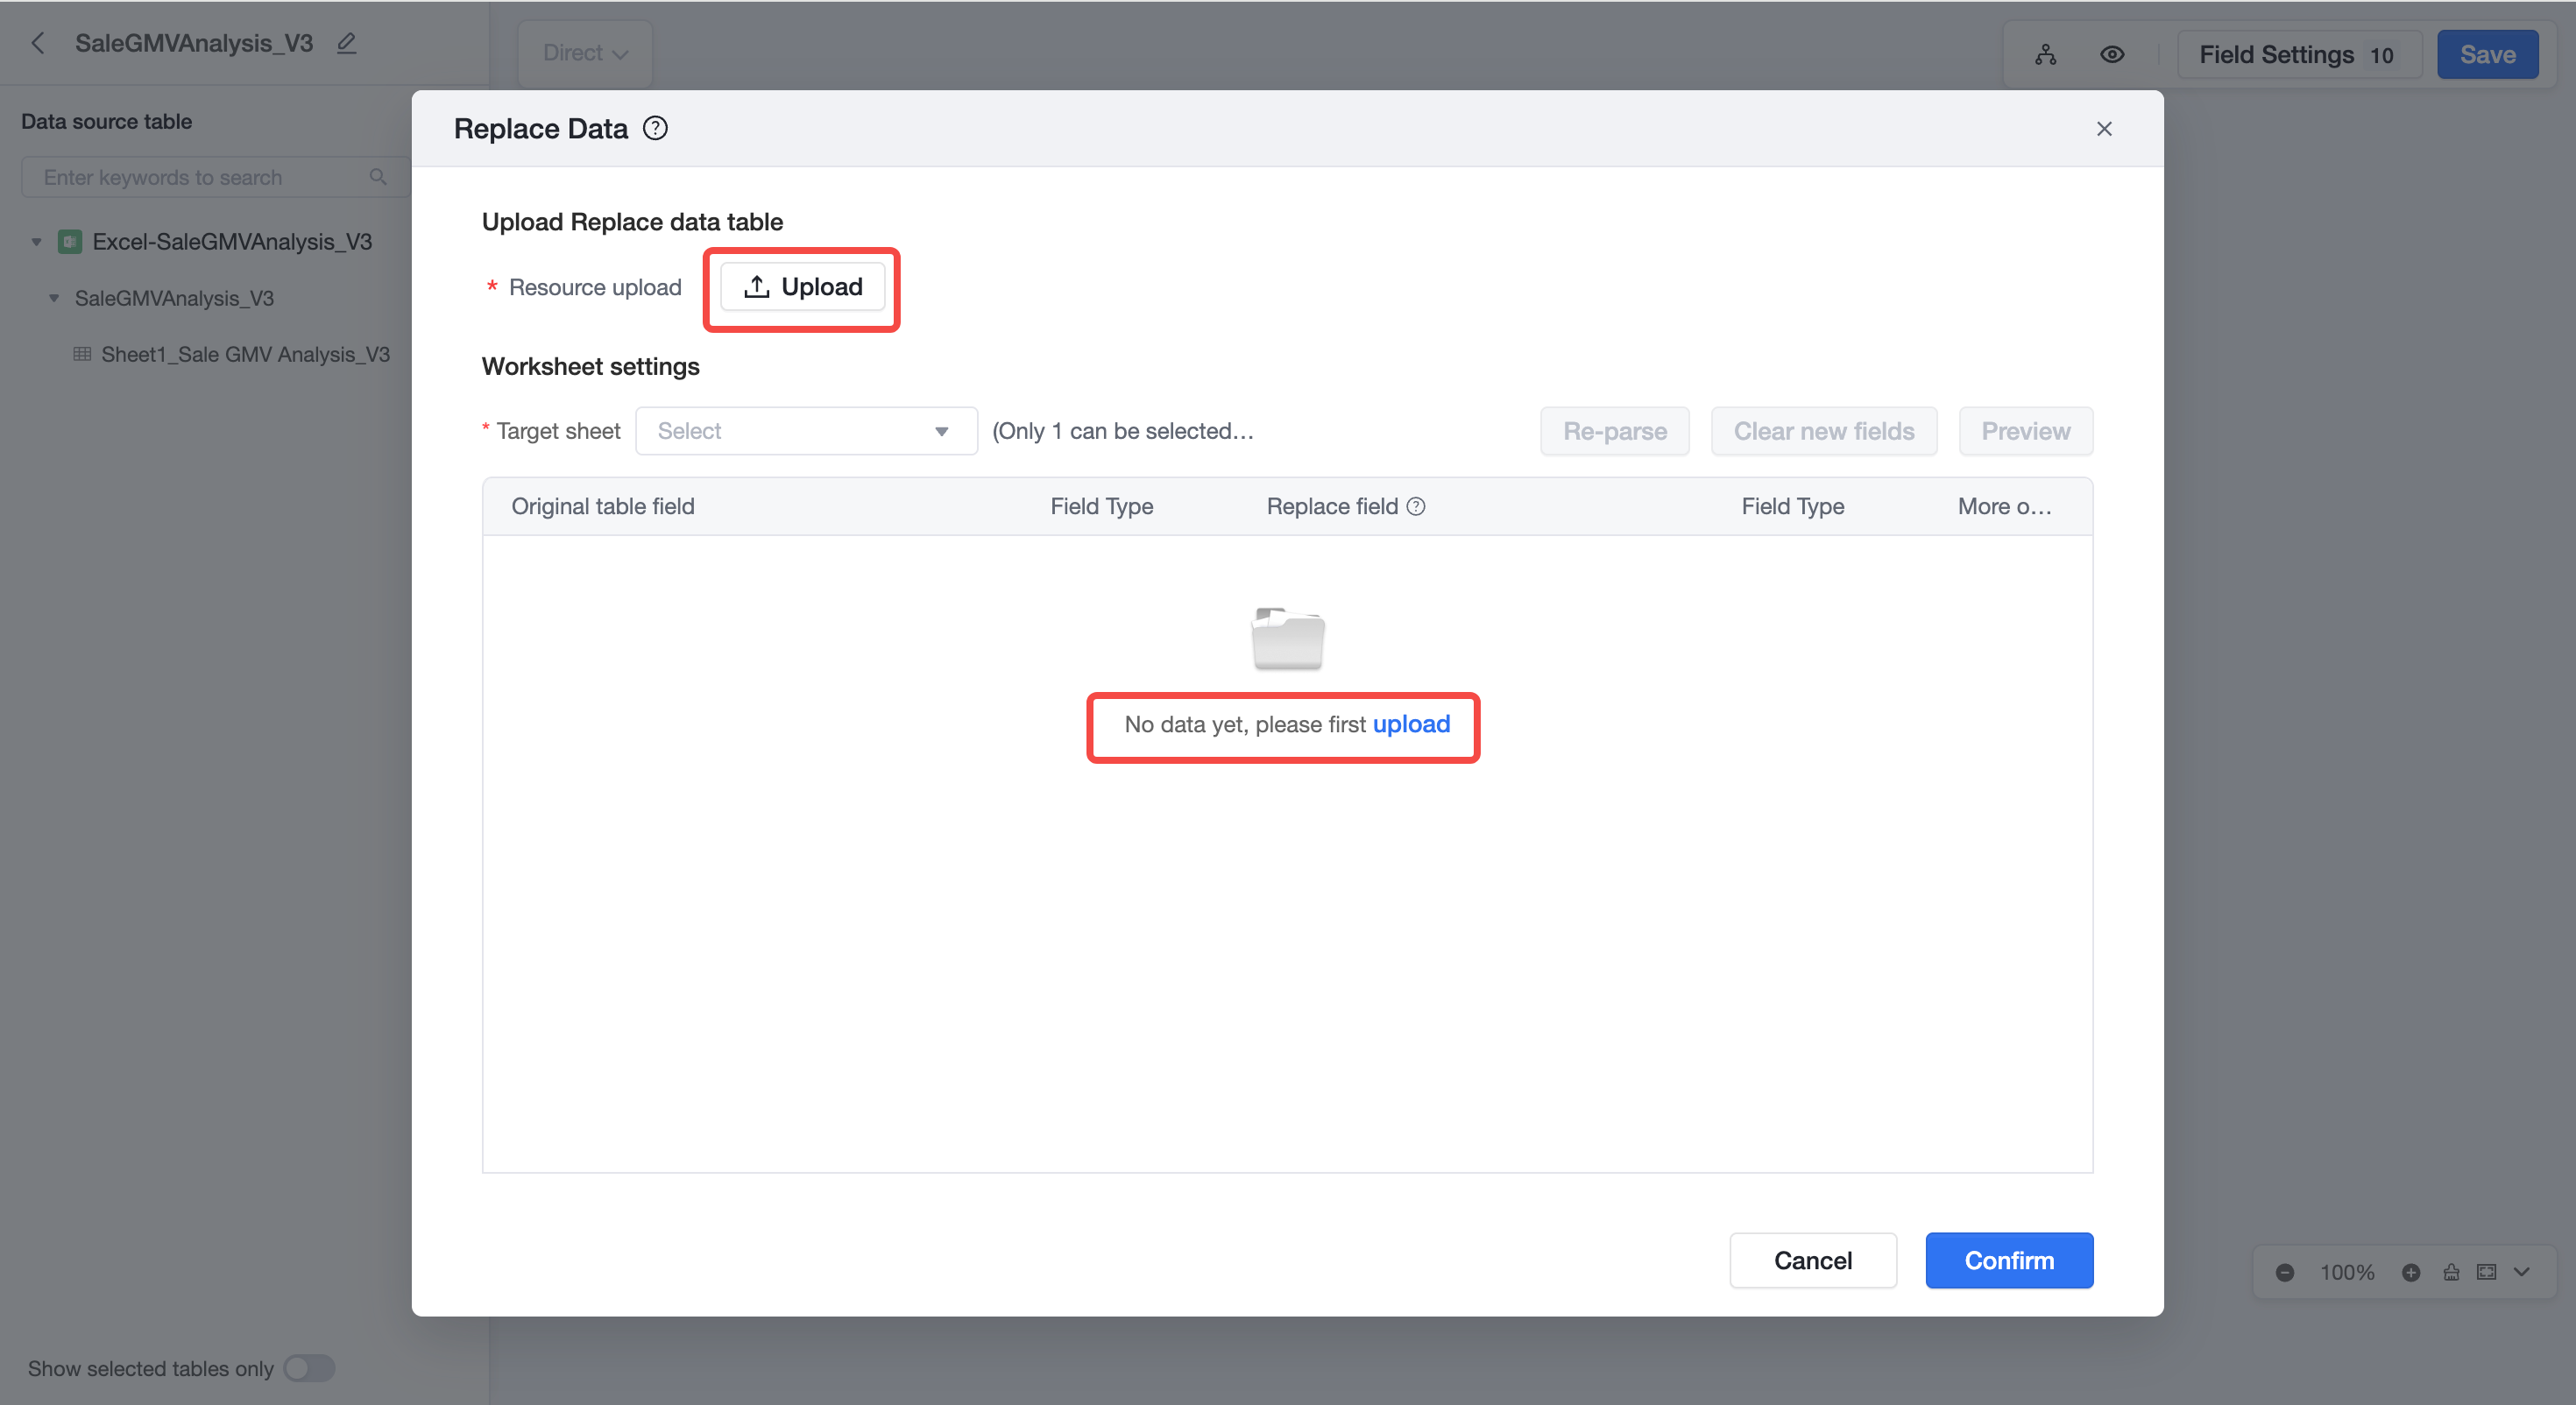Collapse the Excel-SaleGMVAnalysis_V3 tree node
Image resolution: width=2576 pixels, height=1405 pixels.
(37, 242)
